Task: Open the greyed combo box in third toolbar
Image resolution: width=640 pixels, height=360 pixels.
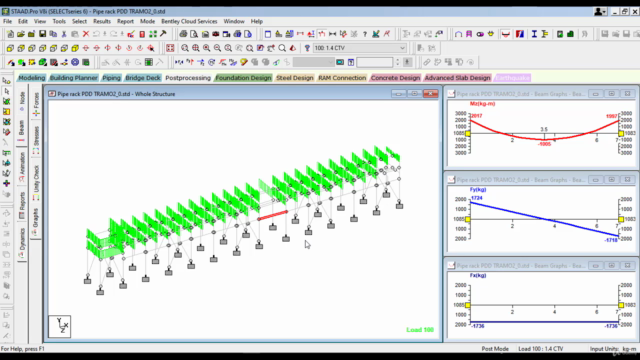Action: click(x=313, y=62)
